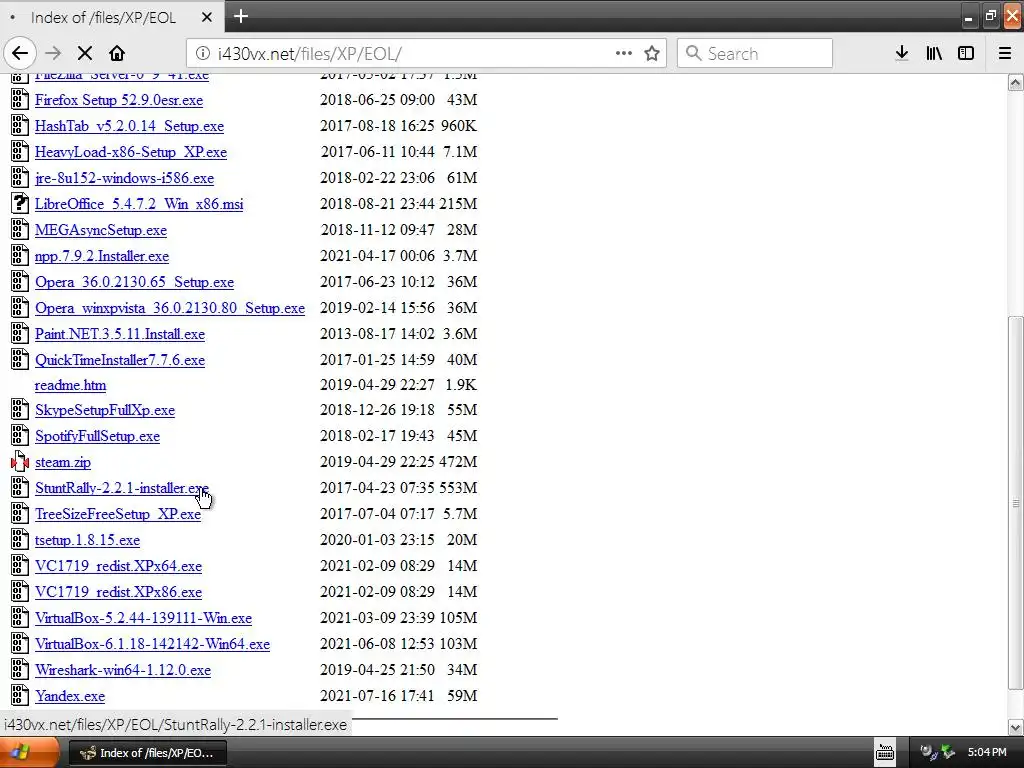Download Firefox Setup 52.9.0esr.exe
The width and height of the screenshot is (1024, 768).
[x=119, y=100]
